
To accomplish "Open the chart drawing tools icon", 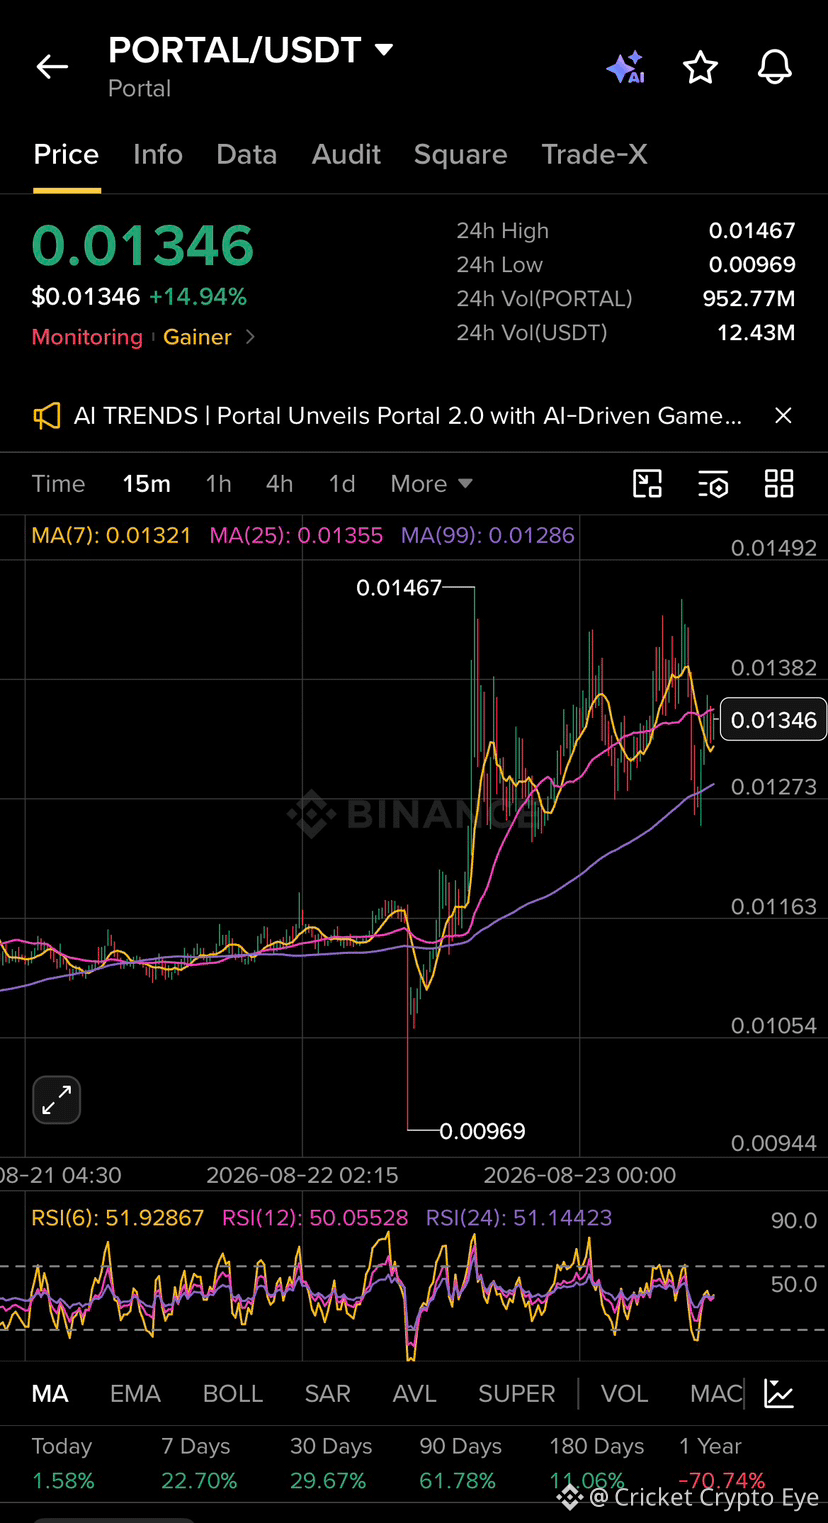I will pyautogui.click(x=648, y=484).
